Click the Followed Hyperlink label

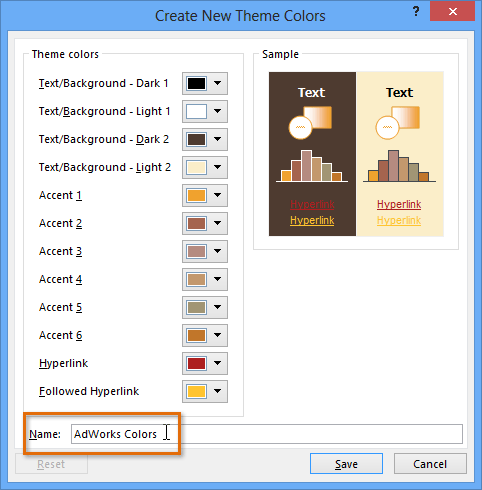click(89, 391)
